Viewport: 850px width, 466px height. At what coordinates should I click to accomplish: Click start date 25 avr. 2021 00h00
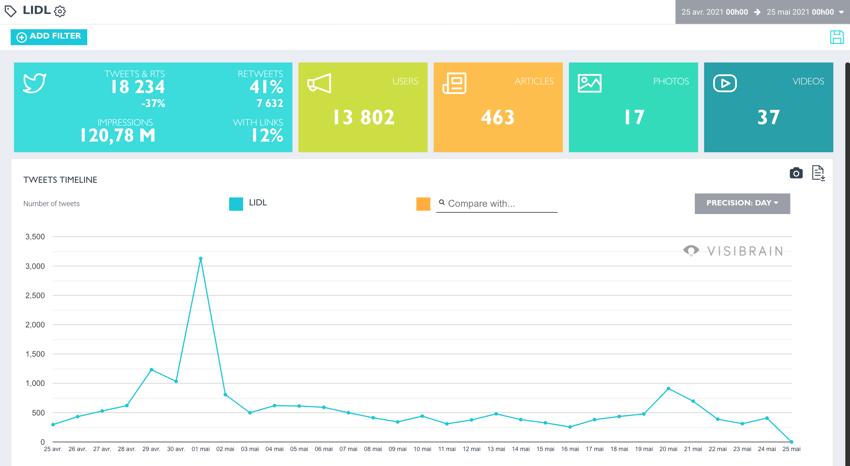[714, 12]
